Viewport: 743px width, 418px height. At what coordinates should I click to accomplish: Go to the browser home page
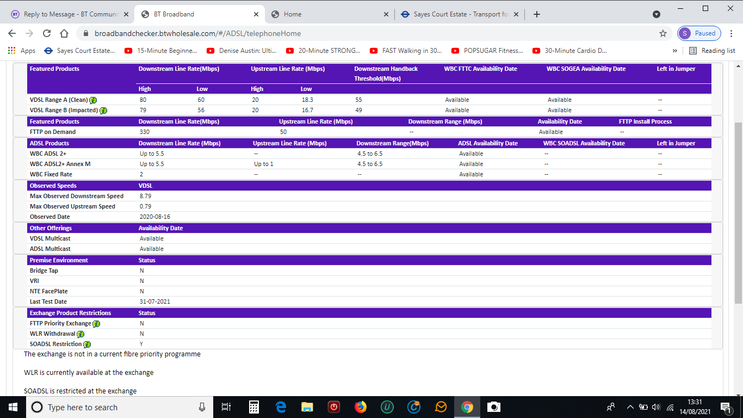(x=64, y=33)
